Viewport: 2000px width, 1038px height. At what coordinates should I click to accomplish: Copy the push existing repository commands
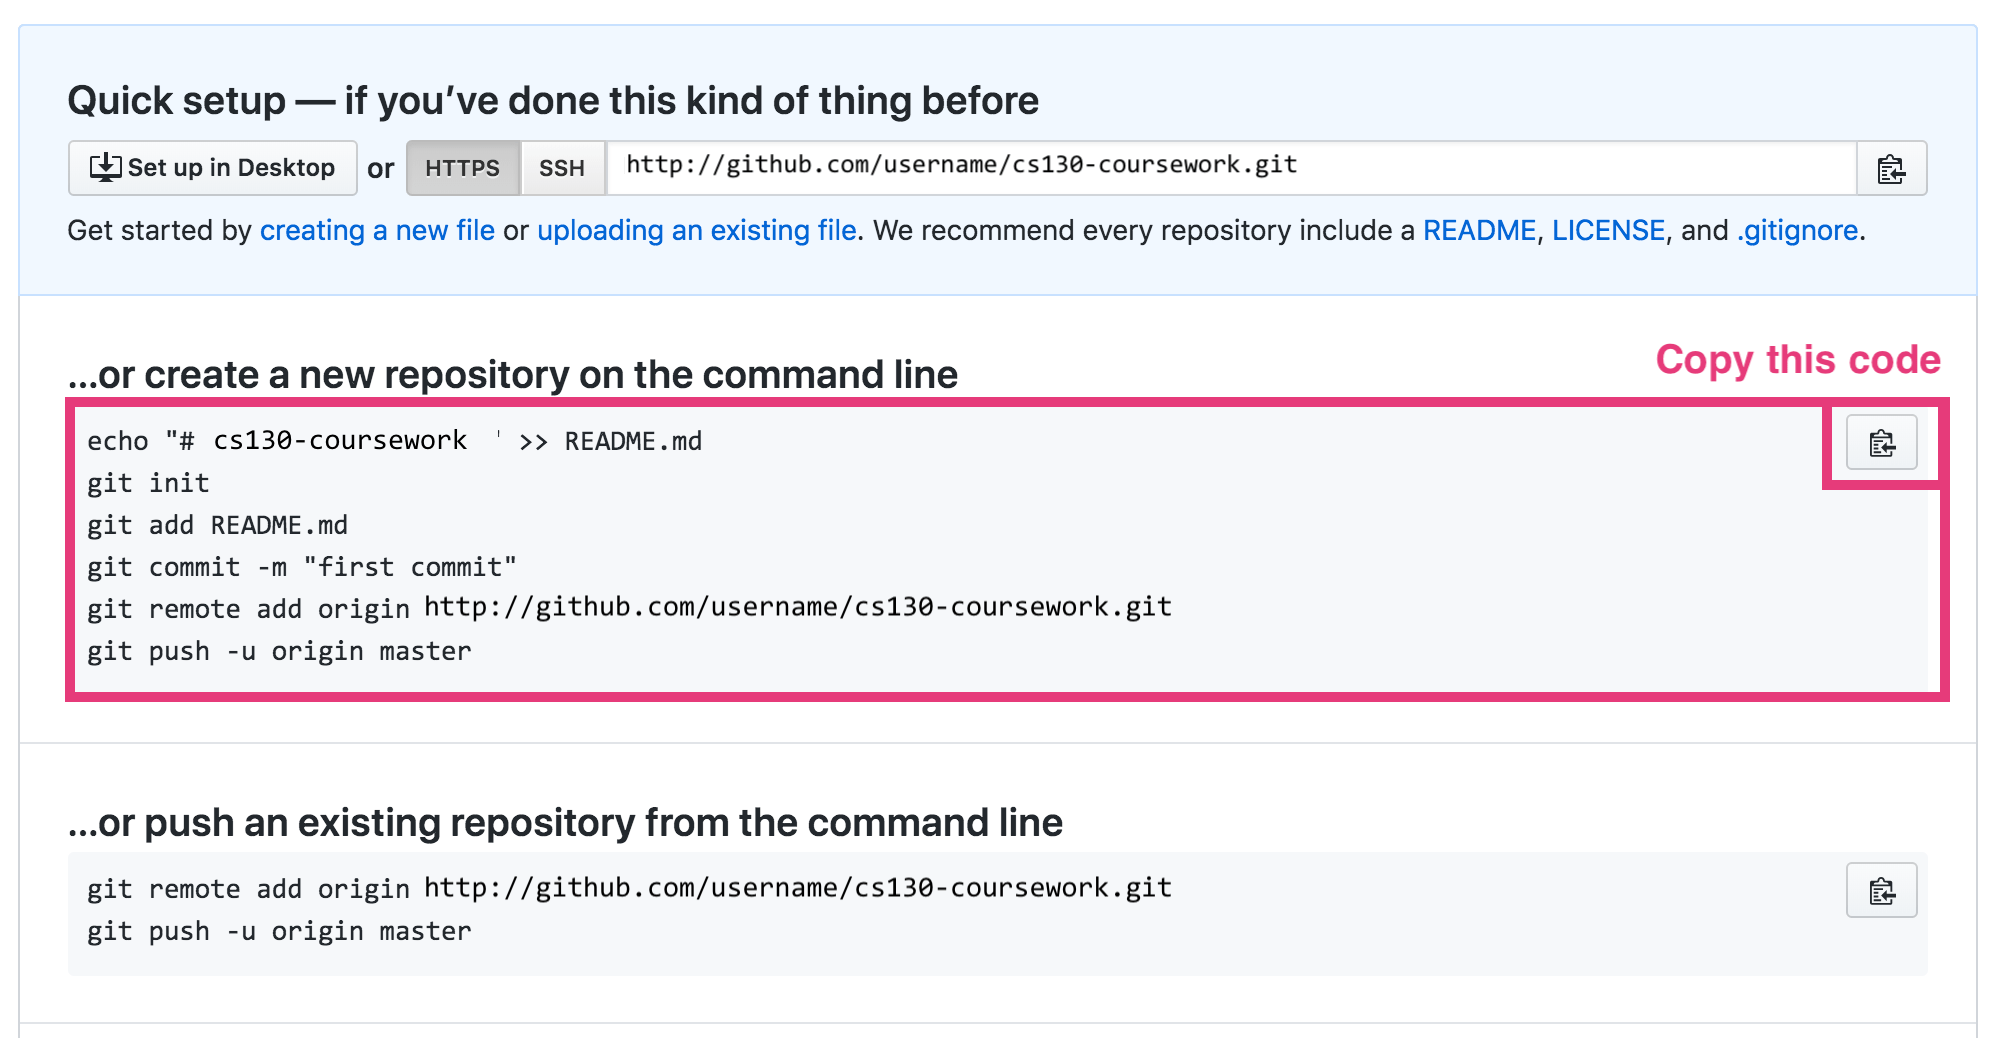(x=1881, y=890)
